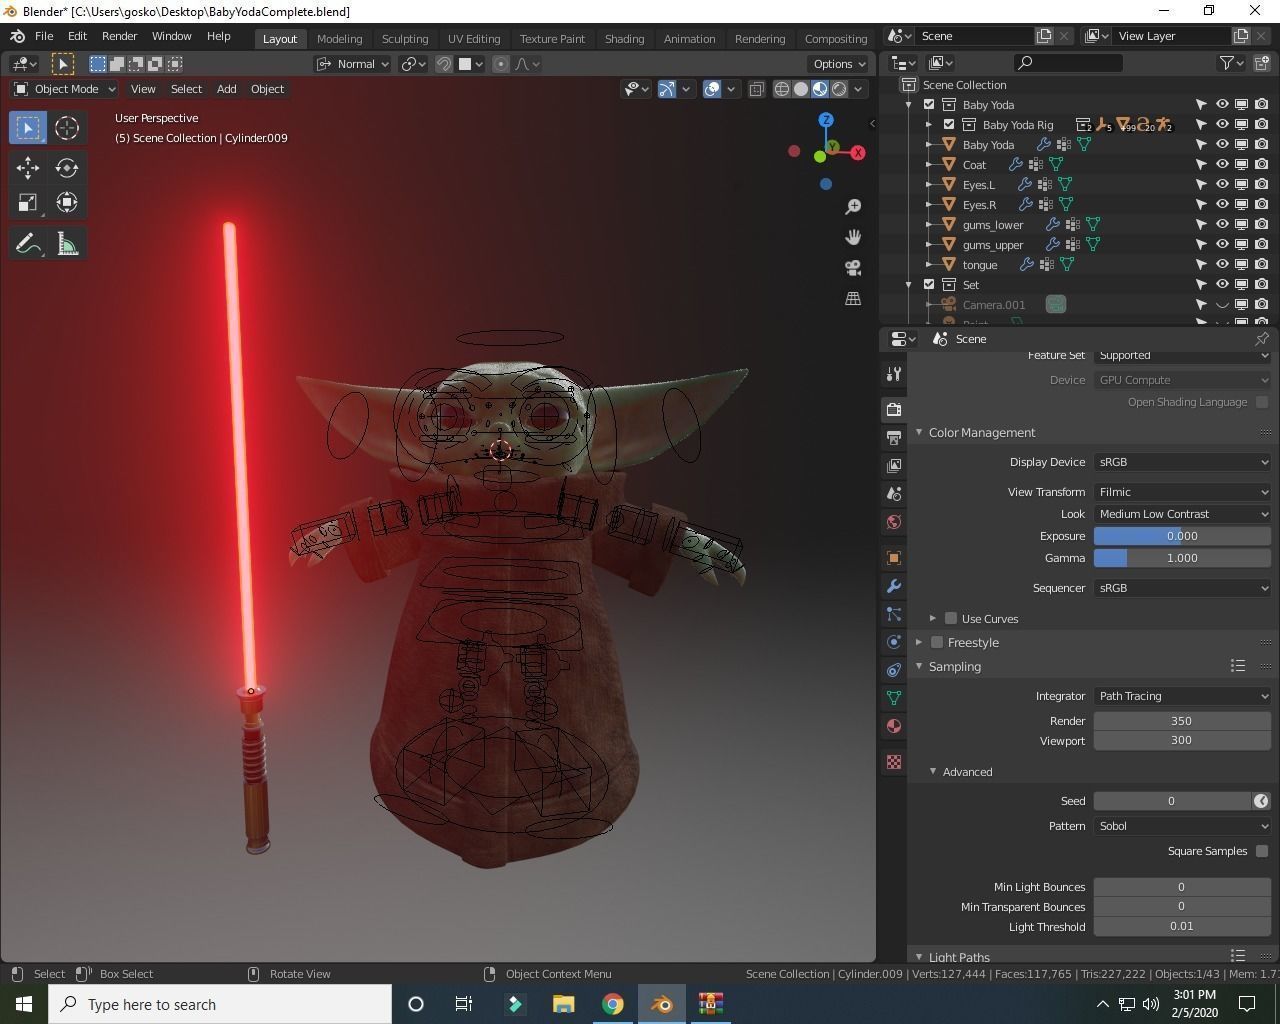Open the Material Properties tab
Image resolution: width=1280 pixels, height=1024 pixels.
(x=893, y=725)
